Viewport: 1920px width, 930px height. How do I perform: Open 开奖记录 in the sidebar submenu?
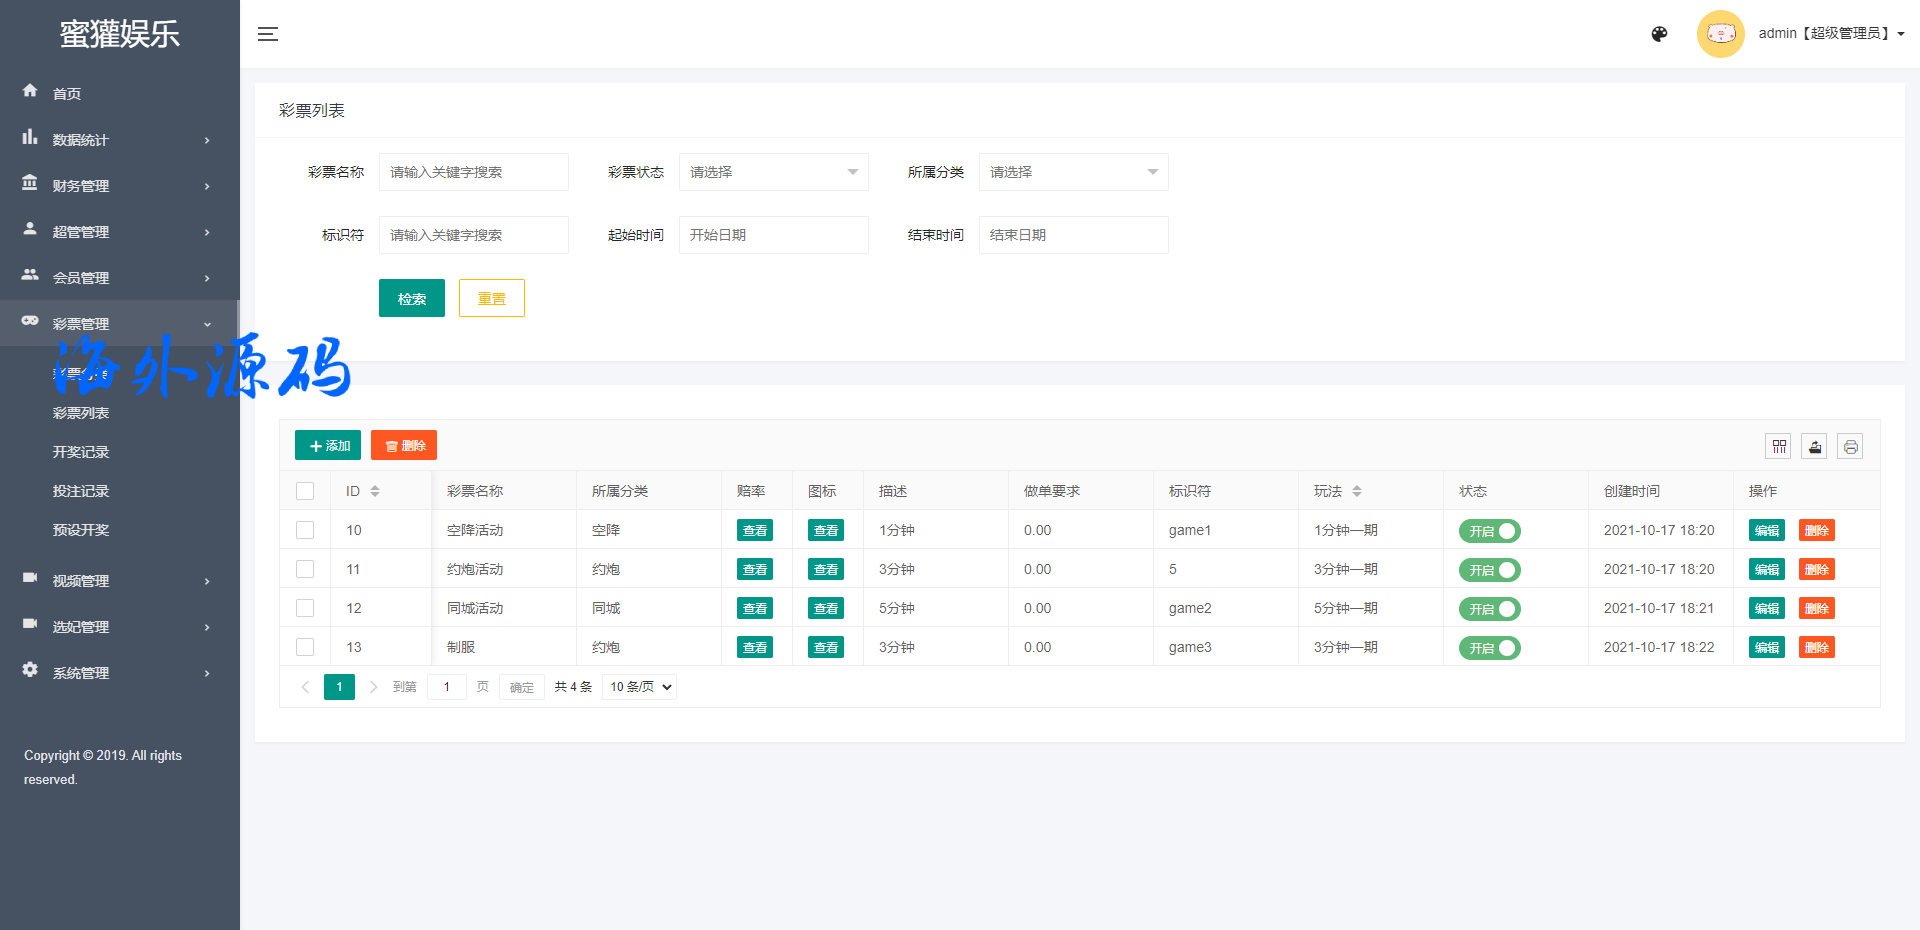[81, 452]
